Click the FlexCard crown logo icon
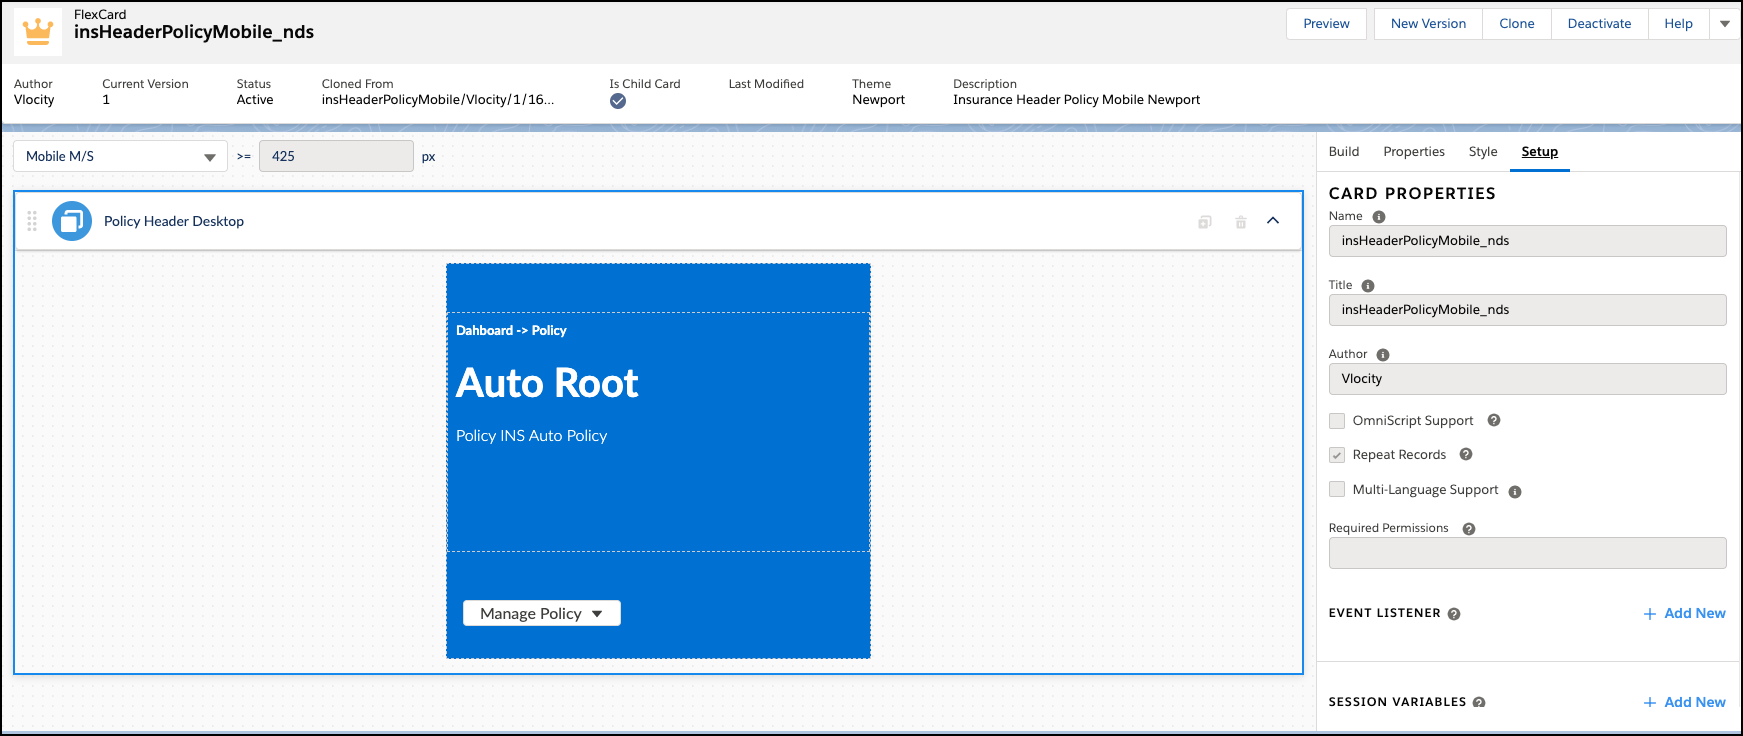1743x736 pixels. tap(38, 31)
